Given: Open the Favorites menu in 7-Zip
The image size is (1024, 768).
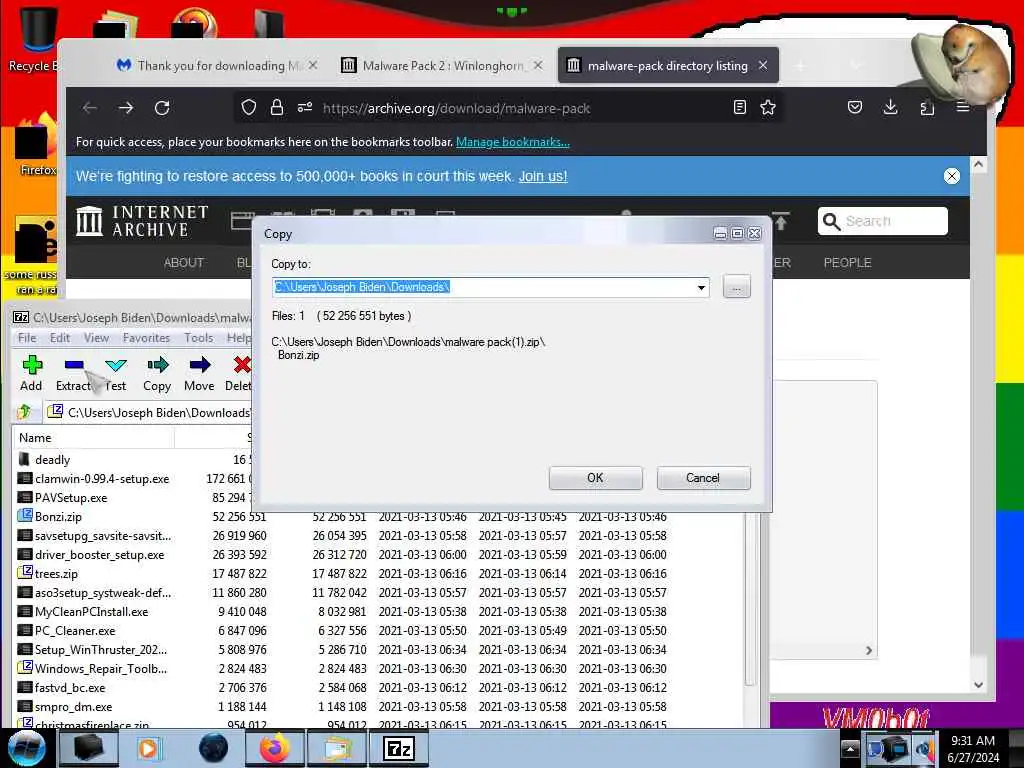Looking at the screenshot, I should (146, 338).
